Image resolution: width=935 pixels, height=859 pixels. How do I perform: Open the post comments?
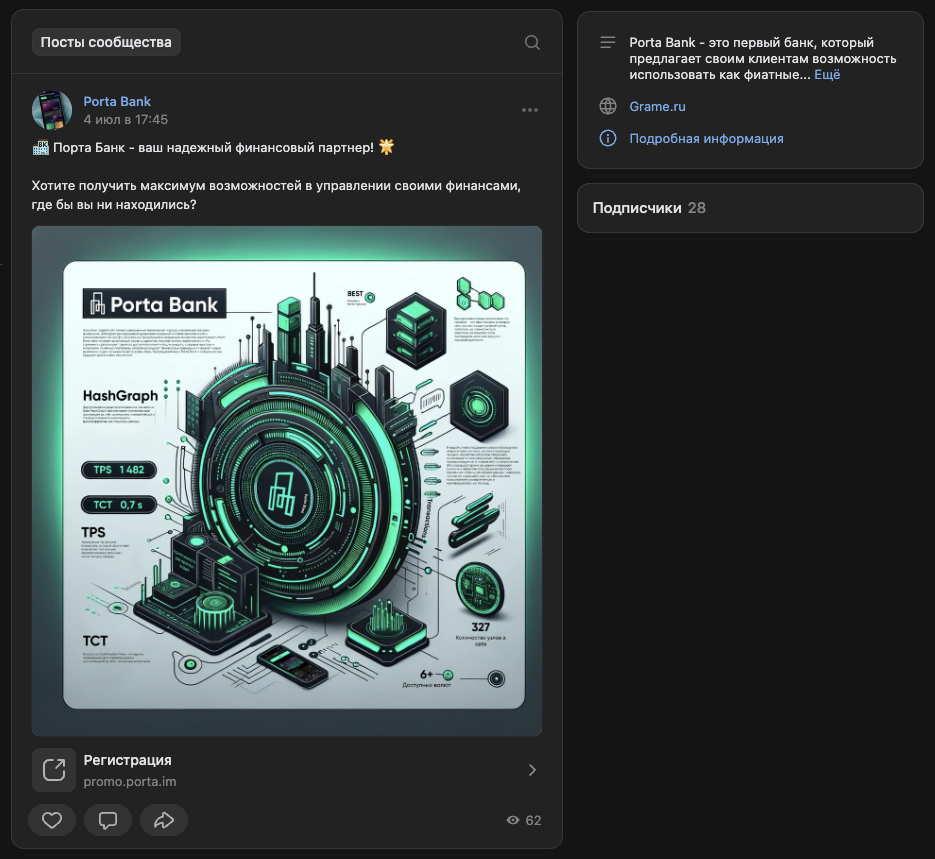point(108,820)
